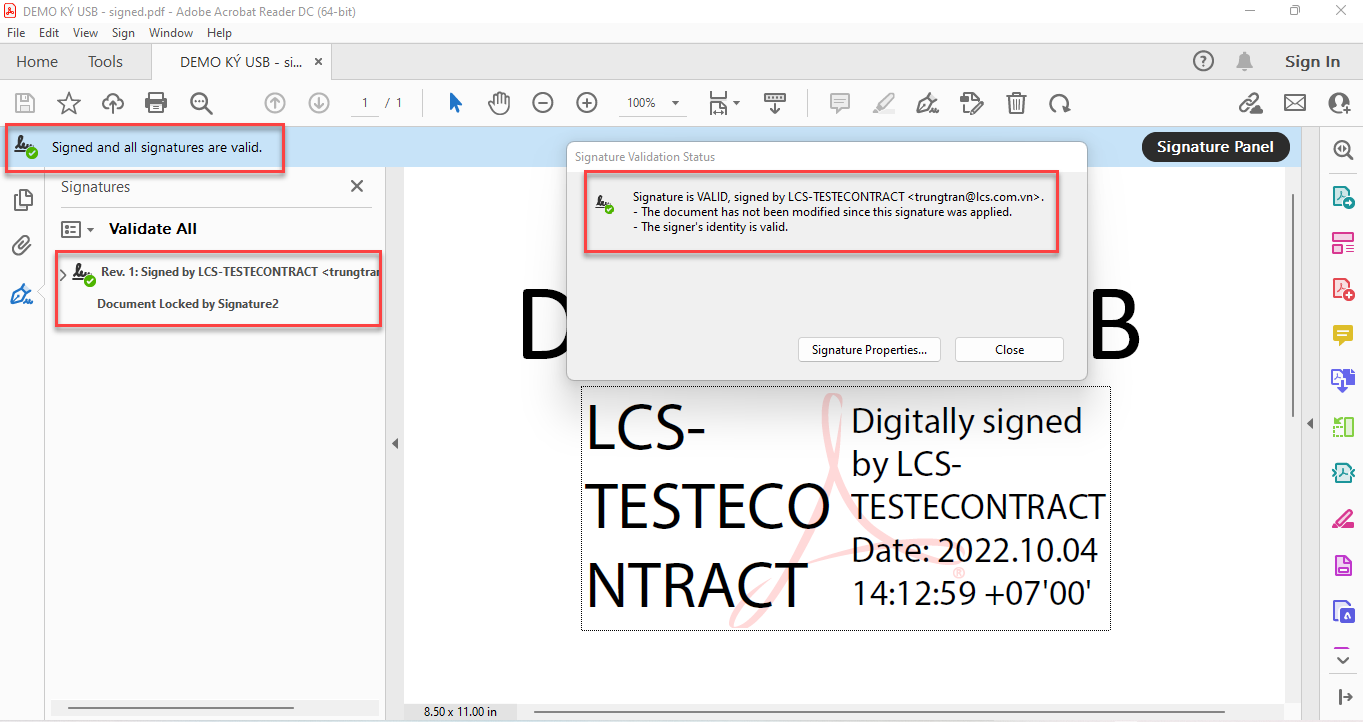Click the Save file icon
The height and width of the screenshot is (724, 1365).
click(25, 103)
